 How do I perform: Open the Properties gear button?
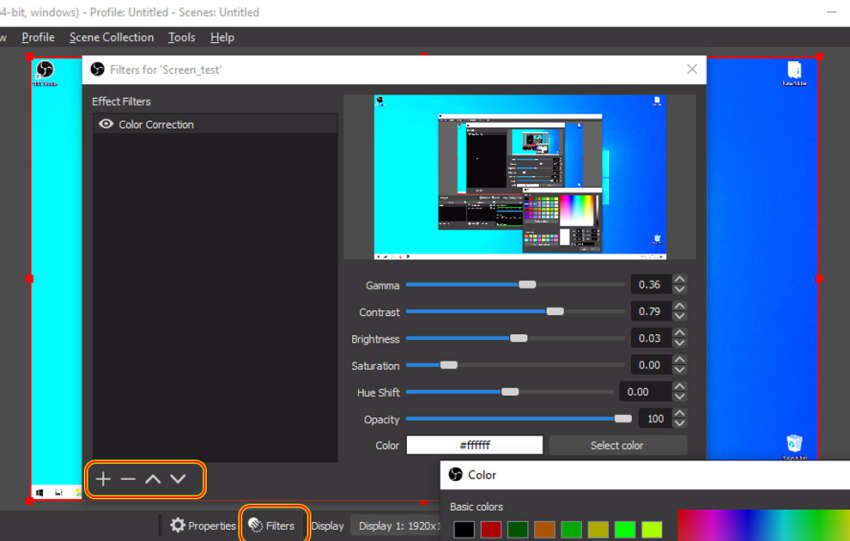pos(203,525)
